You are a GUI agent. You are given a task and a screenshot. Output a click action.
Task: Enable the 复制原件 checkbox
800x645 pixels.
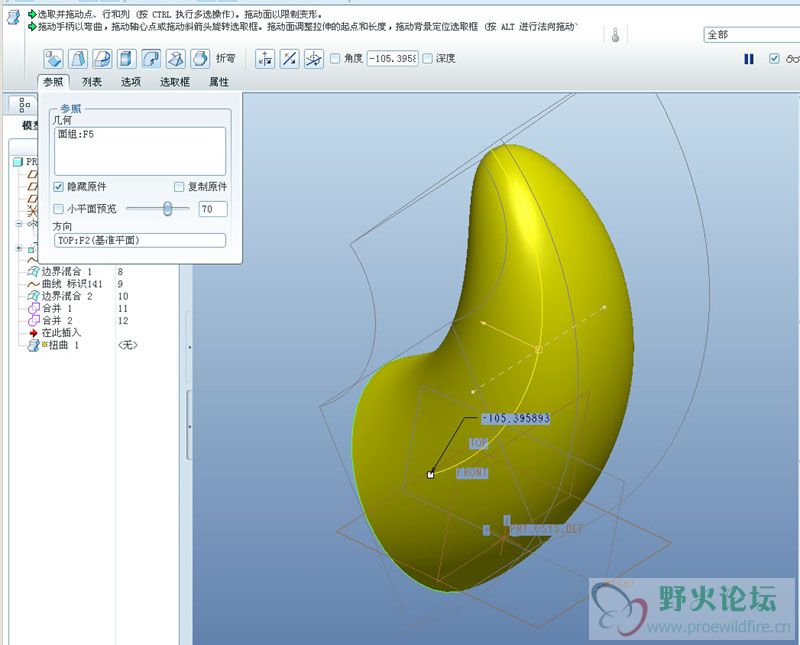179,187
